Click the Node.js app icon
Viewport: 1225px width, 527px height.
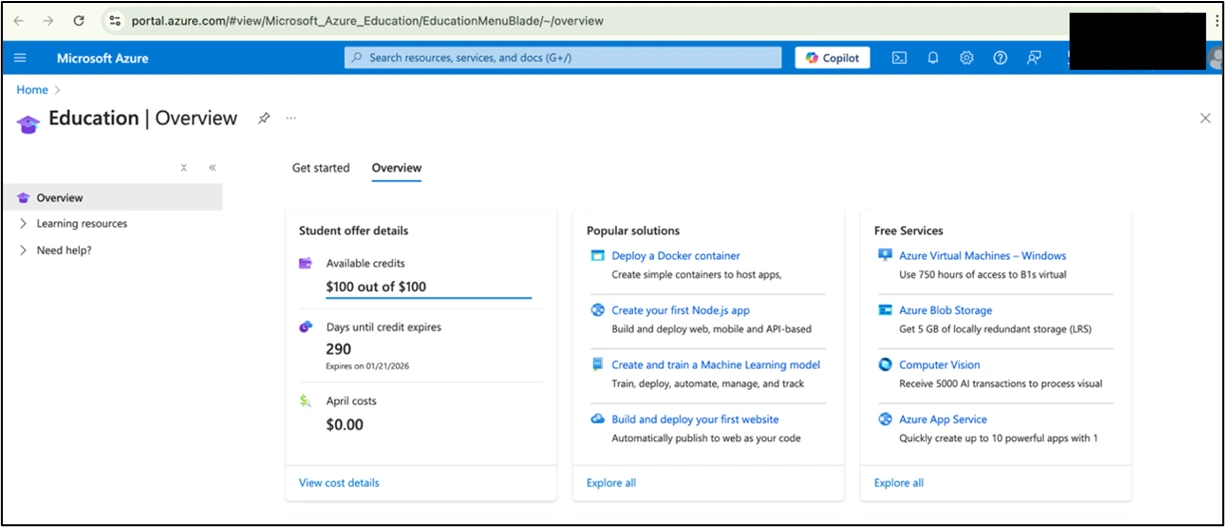click(x=598, y=310)
